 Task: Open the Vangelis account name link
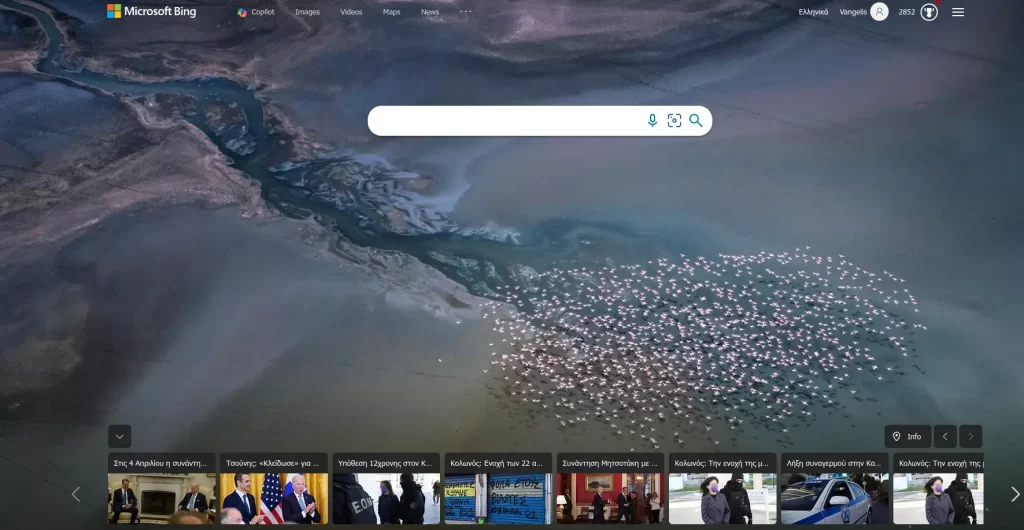pyautogui.click(x=852, y=12)
